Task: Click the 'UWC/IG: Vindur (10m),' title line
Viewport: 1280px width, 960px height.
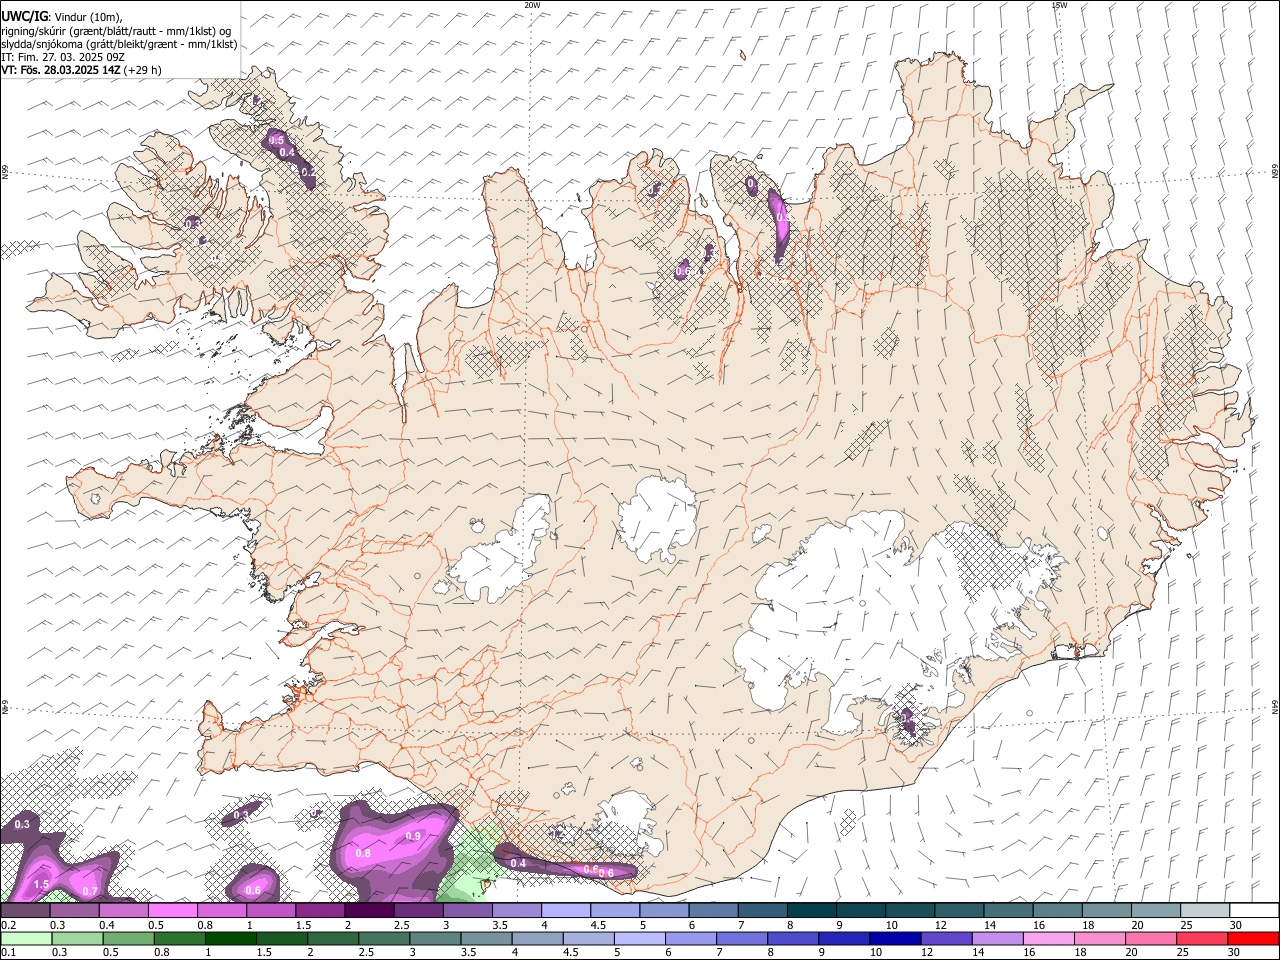Action: [62, 17]
